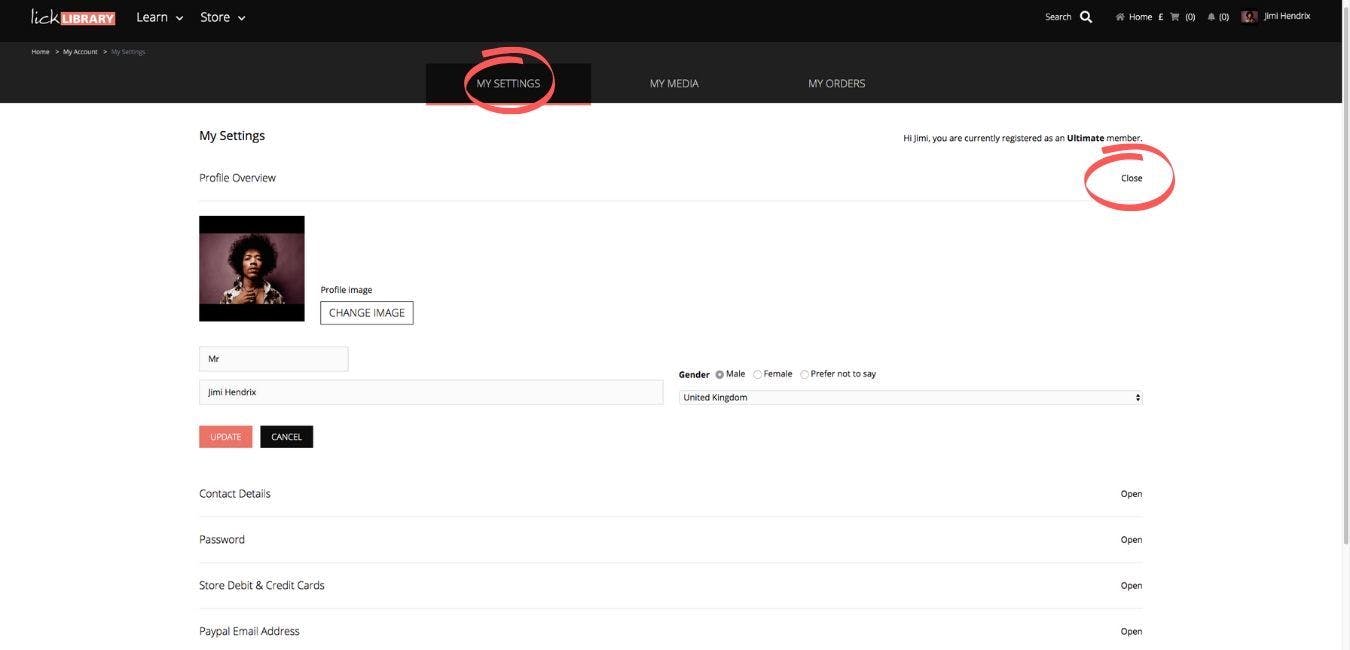
Task: Open the Contact Details section
Action: (x=1131, y=494)
